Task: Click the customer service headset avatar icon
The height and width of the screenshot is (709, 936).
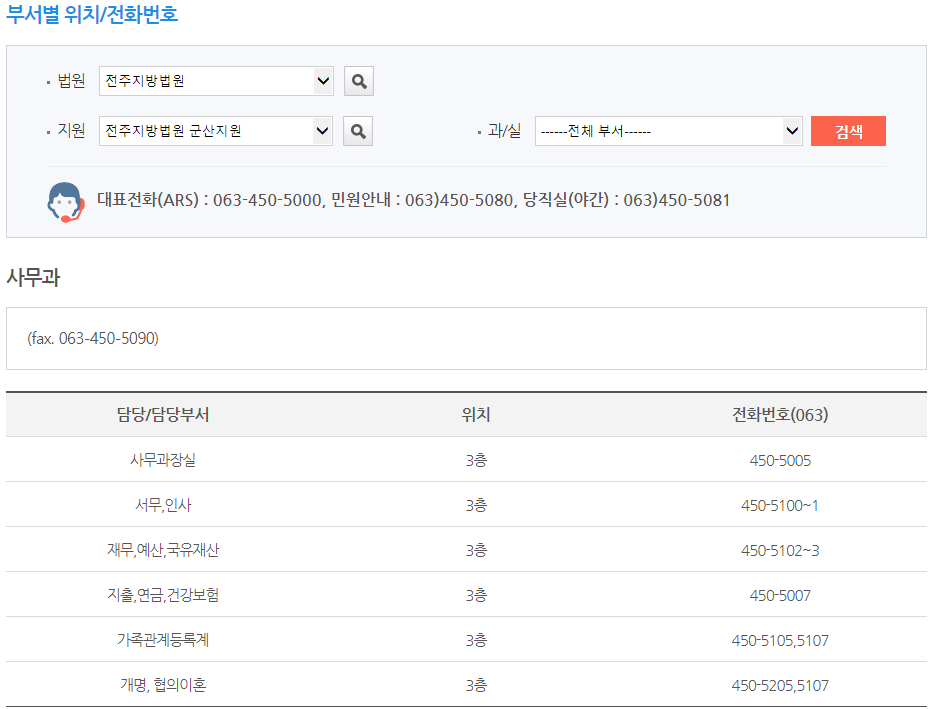Action: click(66, 202)
